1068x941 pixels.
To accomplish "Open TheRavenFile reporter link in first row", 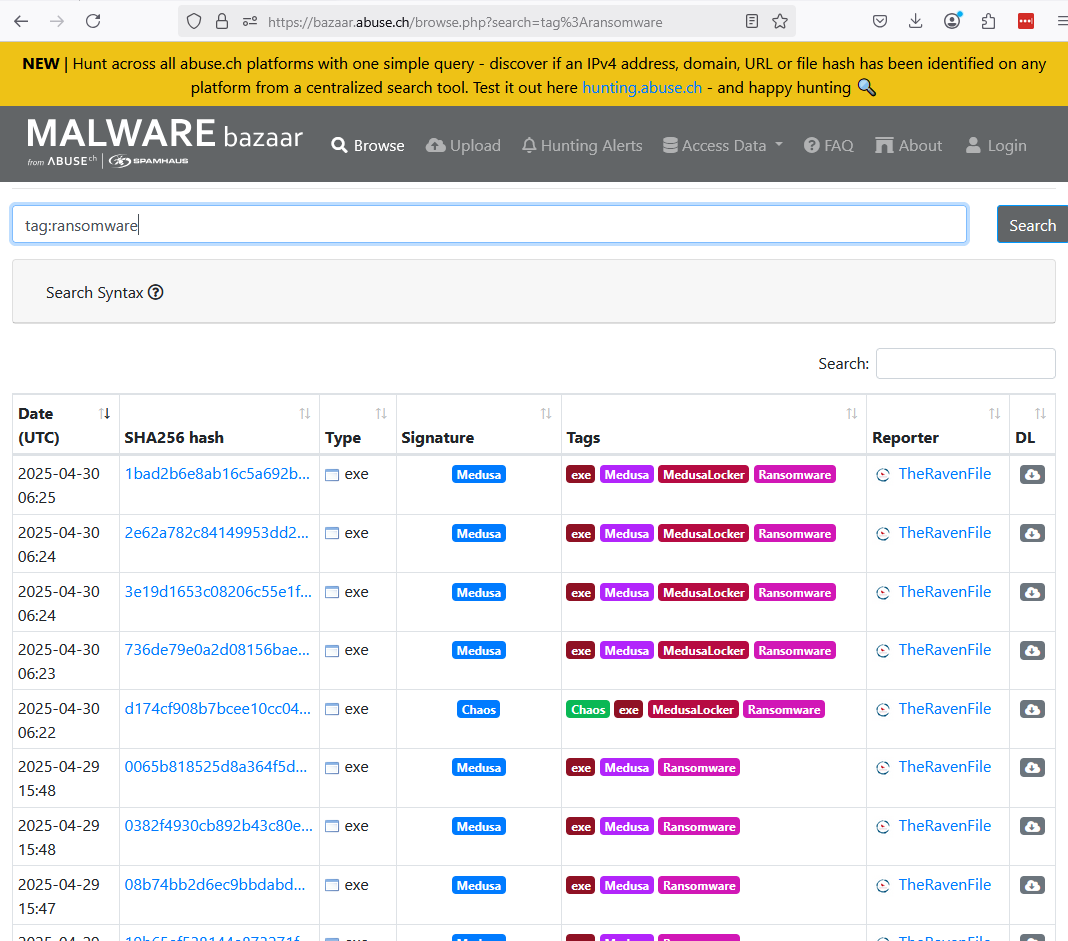I will (945, 474).
